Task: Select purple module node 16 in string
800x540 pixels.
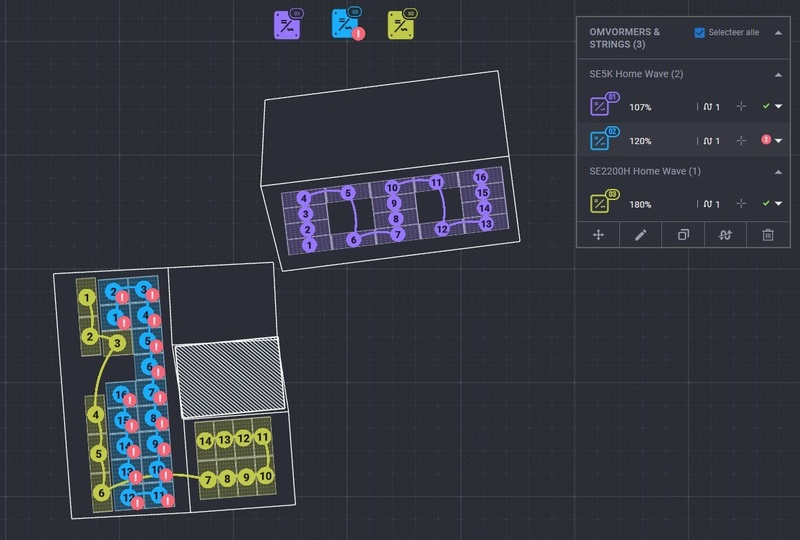Action: click(480, 177)
